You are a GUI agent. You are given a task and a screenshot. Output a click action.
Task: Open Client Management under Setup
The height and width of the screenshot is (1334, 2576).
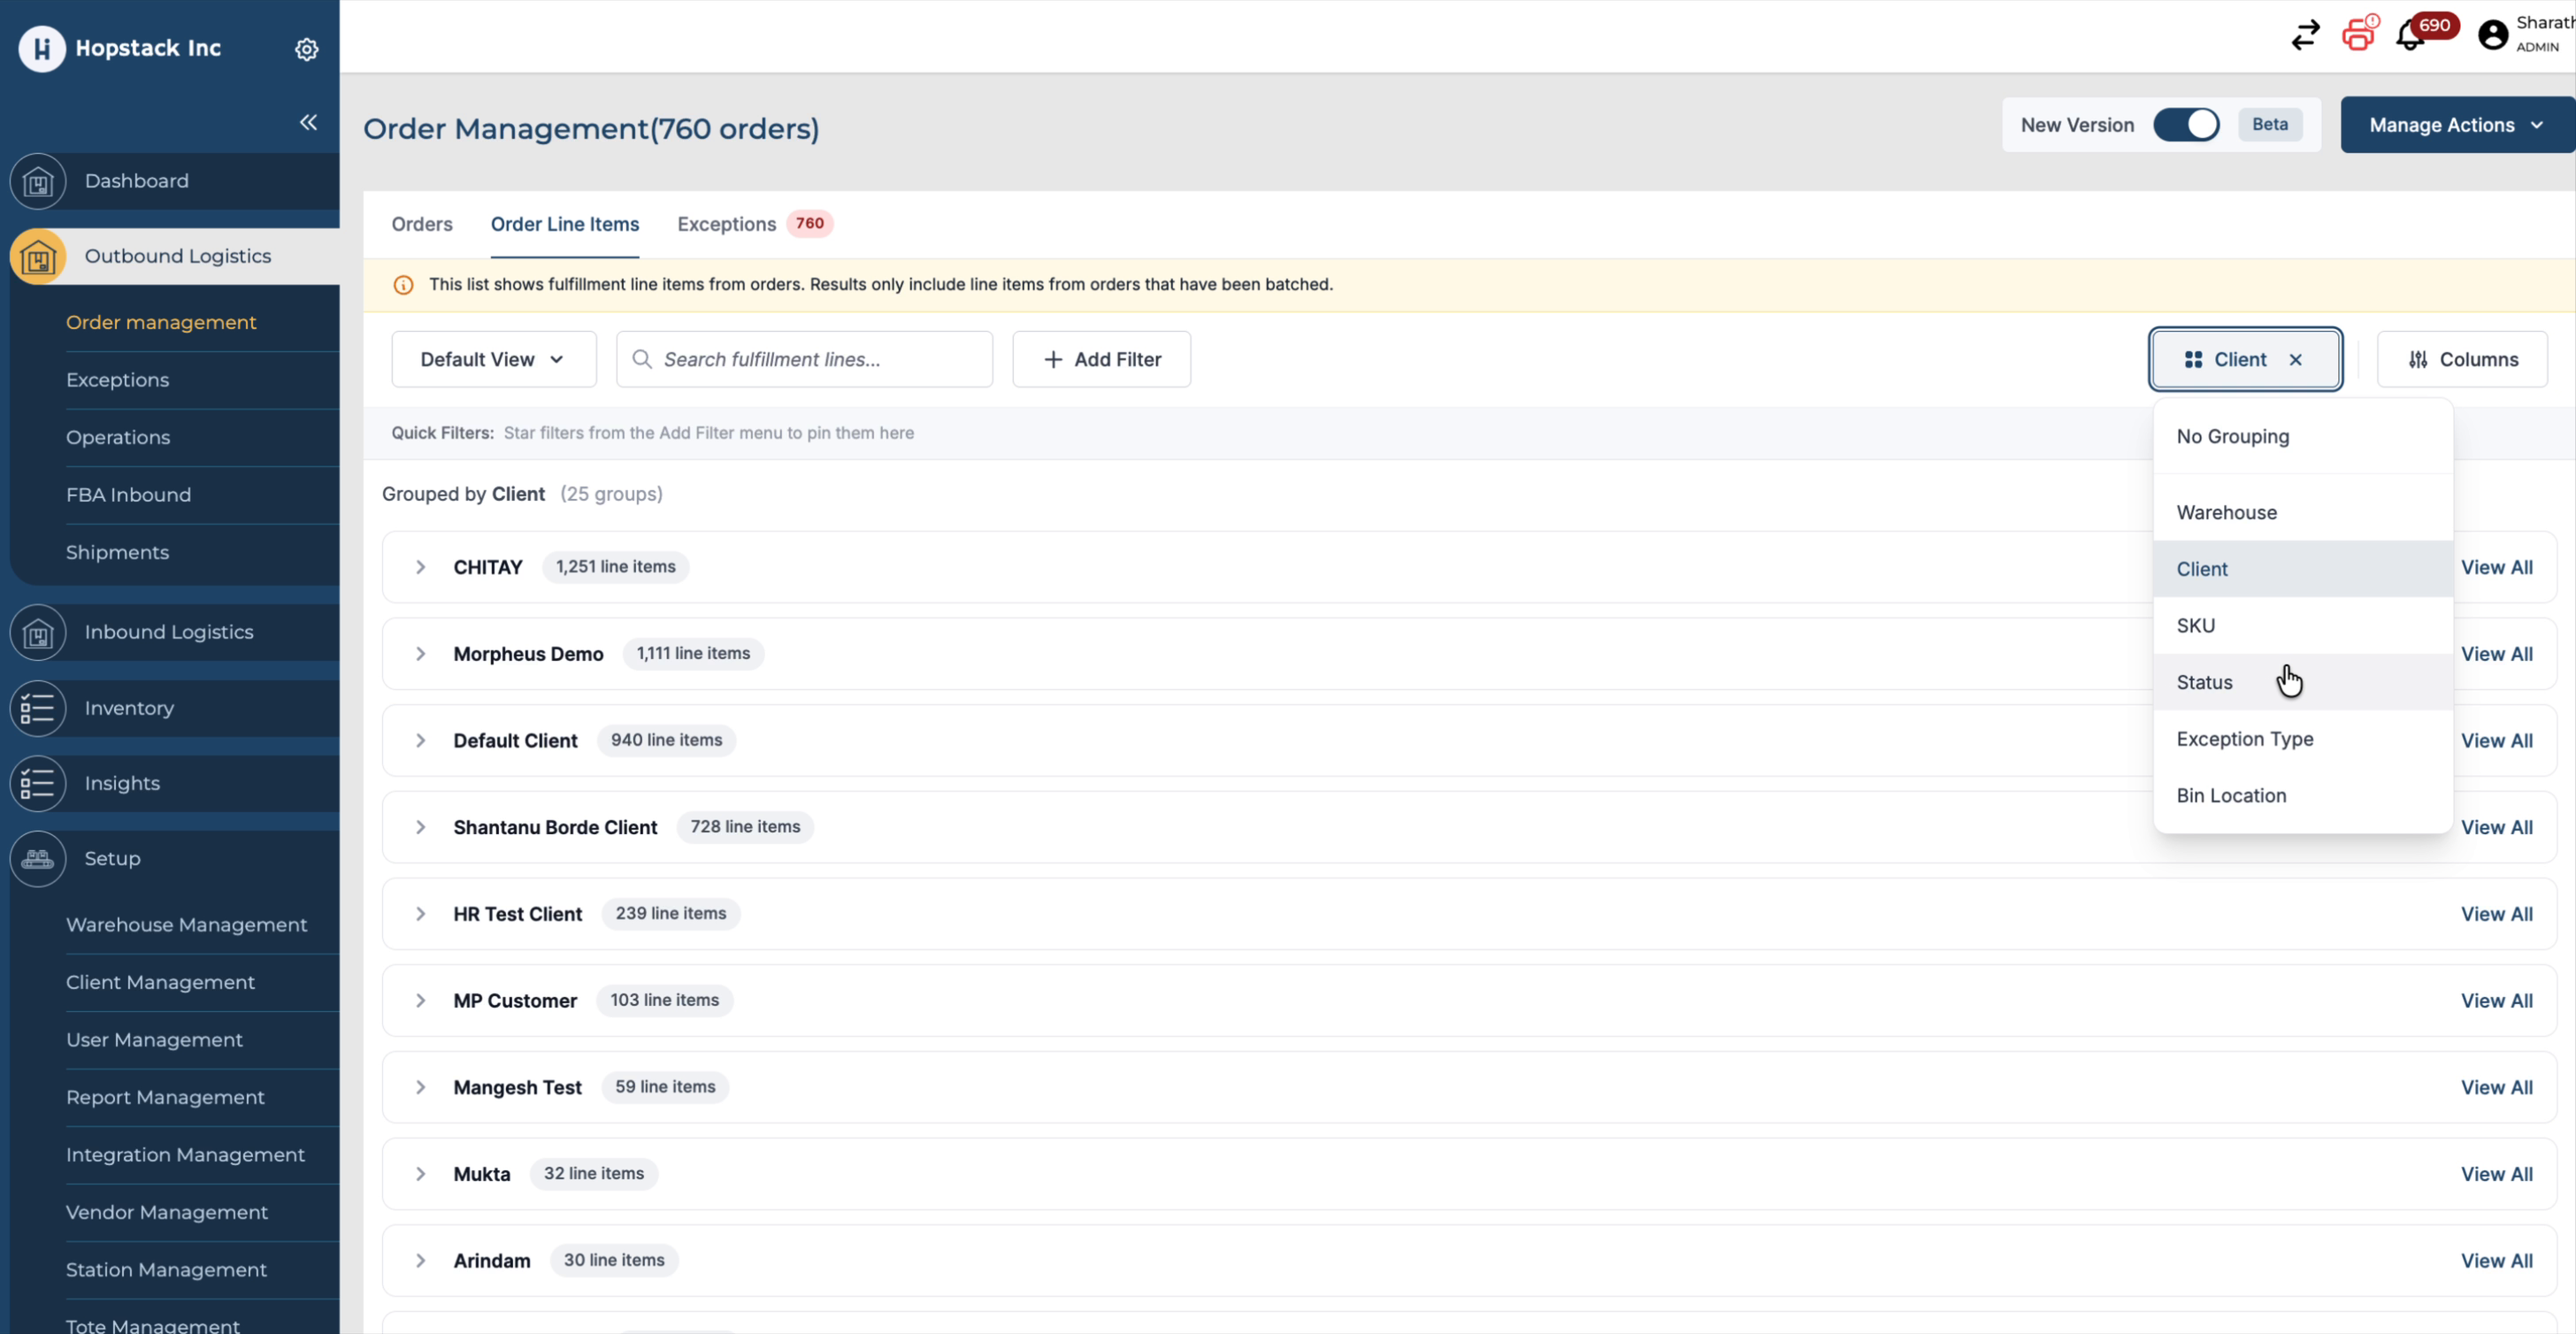(x=160, y=982)
